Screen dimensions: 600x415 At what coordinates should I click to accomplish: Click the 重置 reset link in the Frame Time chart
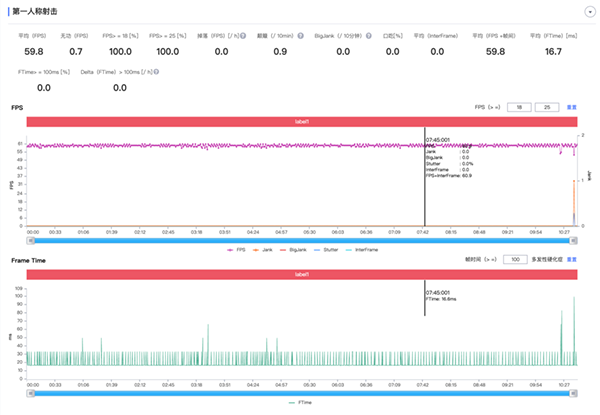572,259
